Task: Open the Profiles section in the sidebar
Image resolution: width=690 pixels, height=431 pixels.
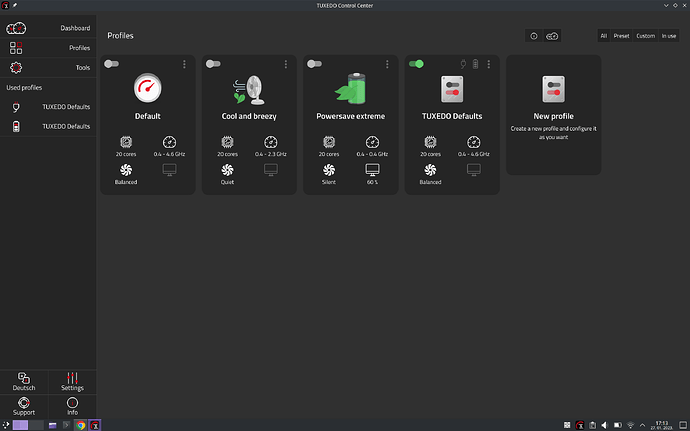Action: 48,48
